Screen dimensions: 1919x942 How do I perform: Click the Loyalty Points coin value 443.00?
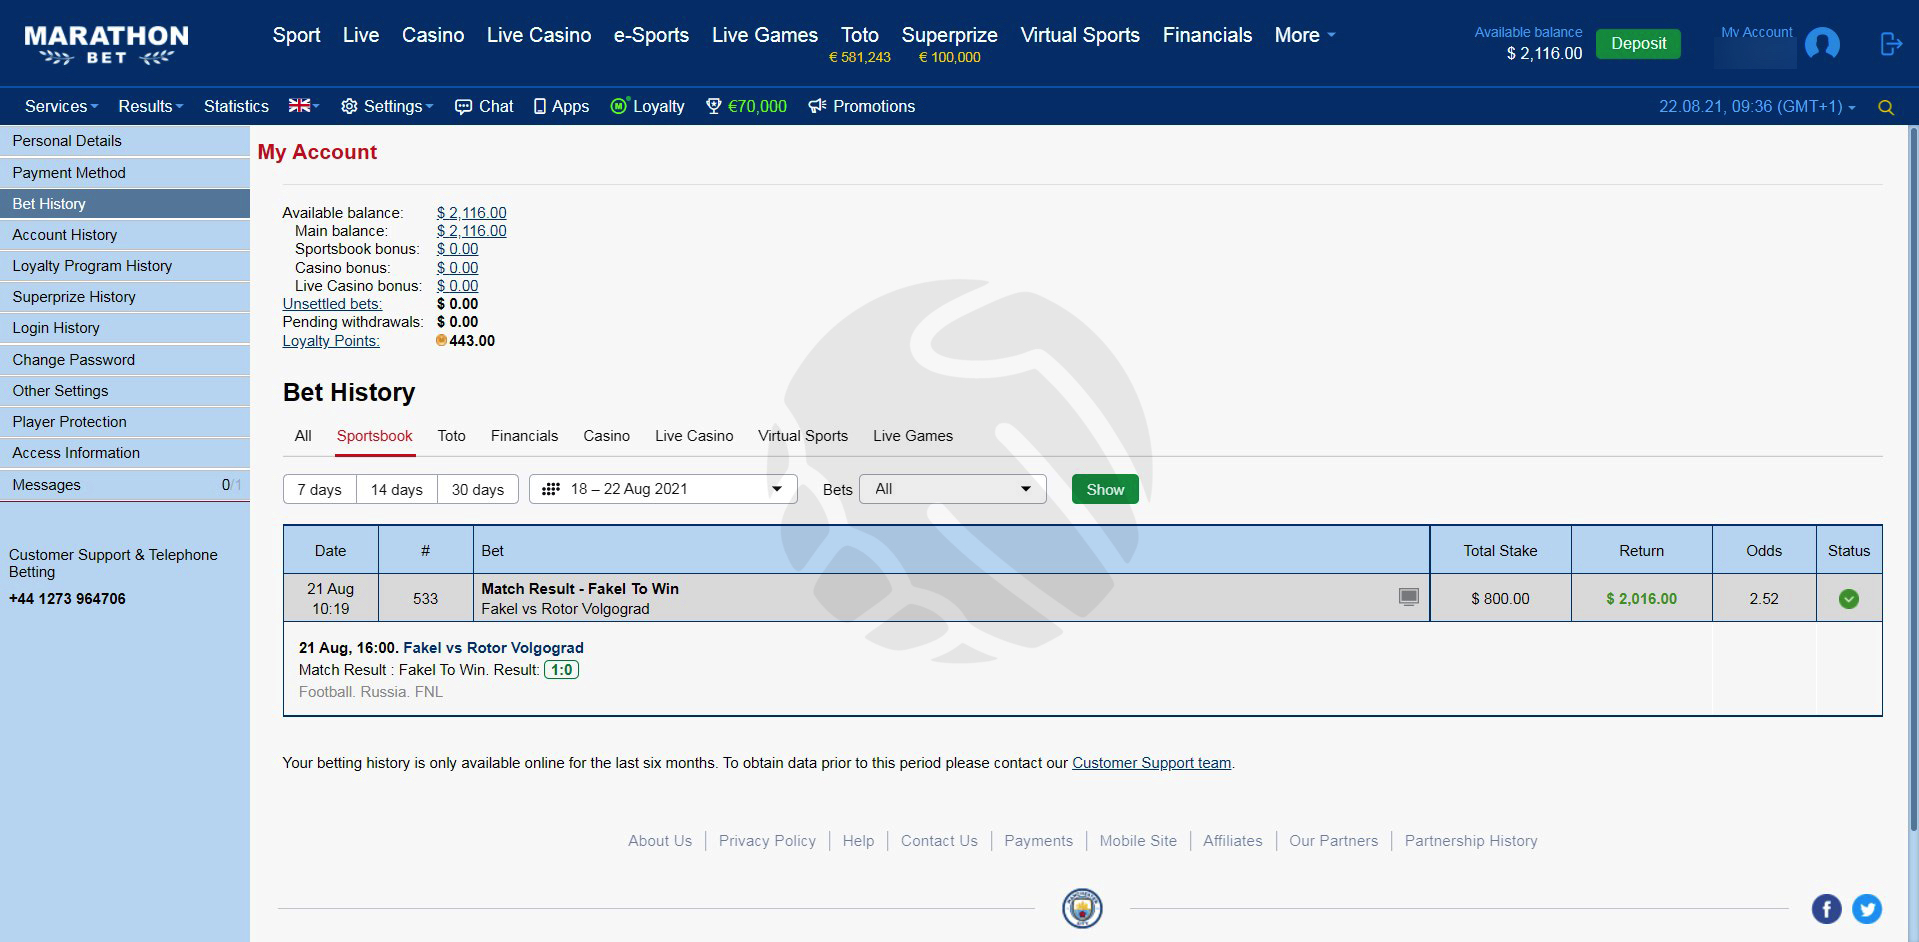click(x=466, y=341)
